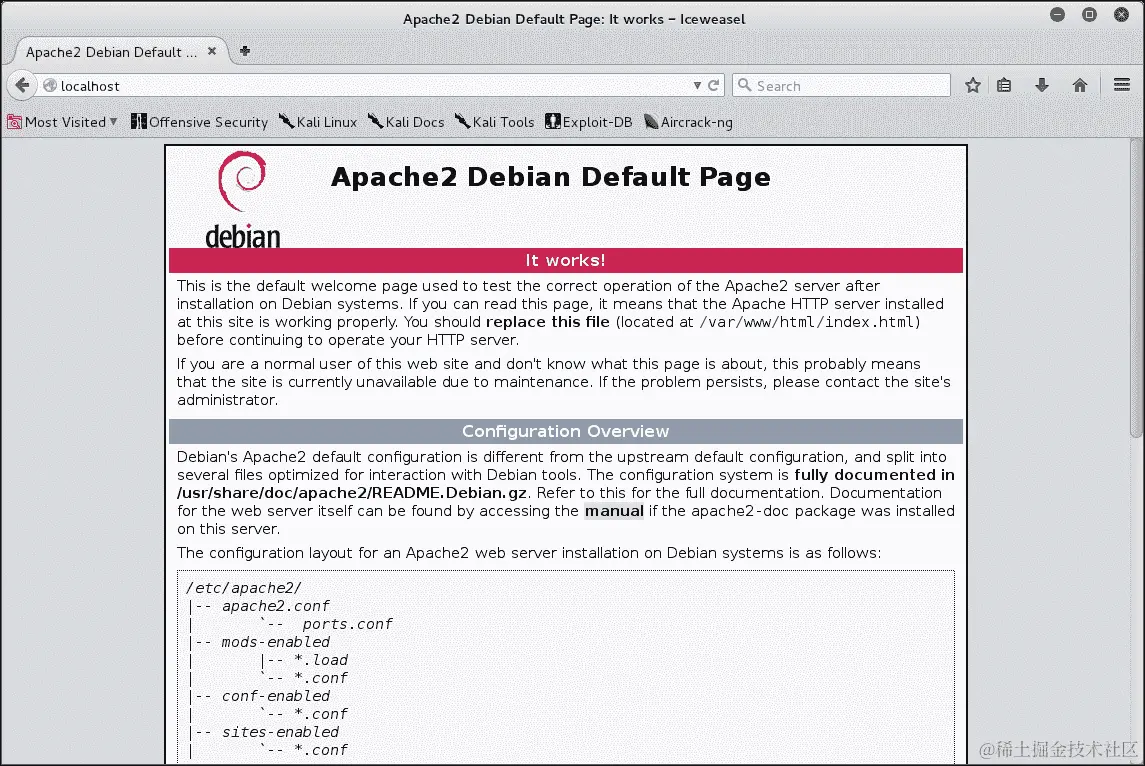
Task: Open the hamburger menu
Action: tap(1122, 85)
